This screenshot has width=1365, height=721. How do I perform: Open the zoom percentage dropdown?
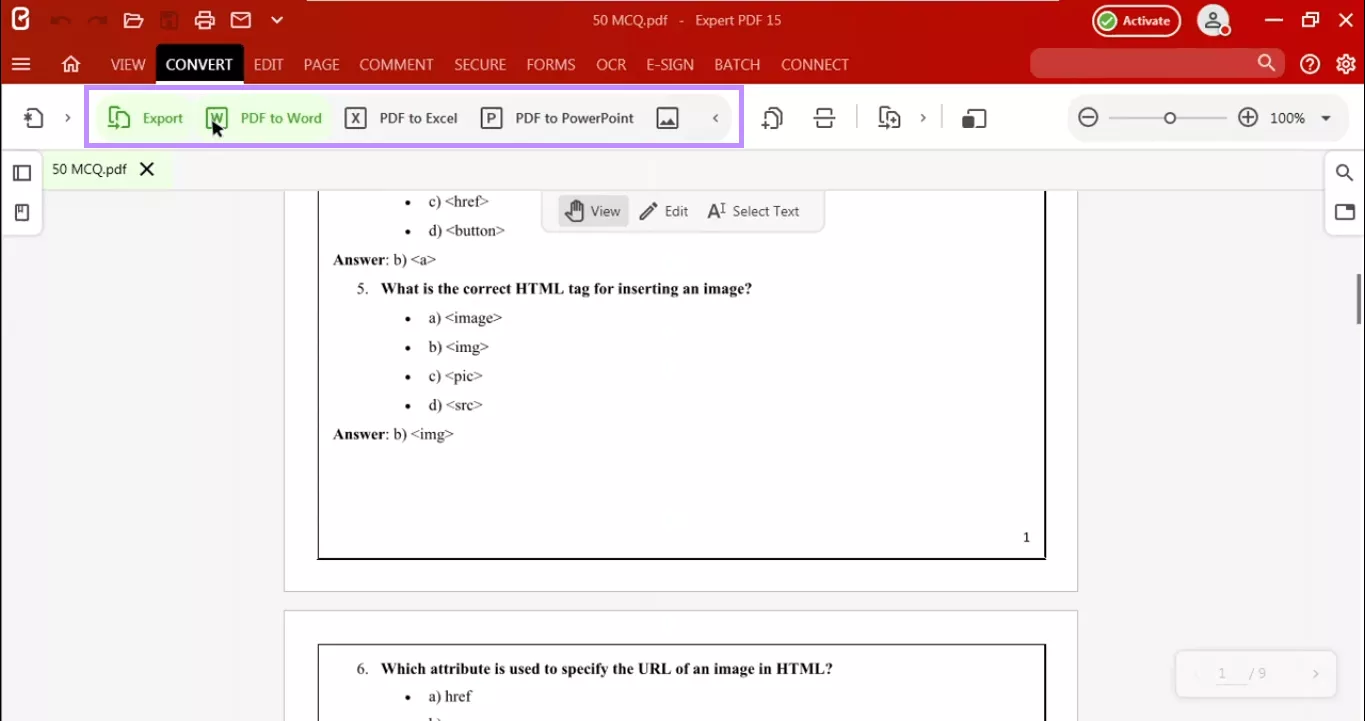click(1327, 118)
